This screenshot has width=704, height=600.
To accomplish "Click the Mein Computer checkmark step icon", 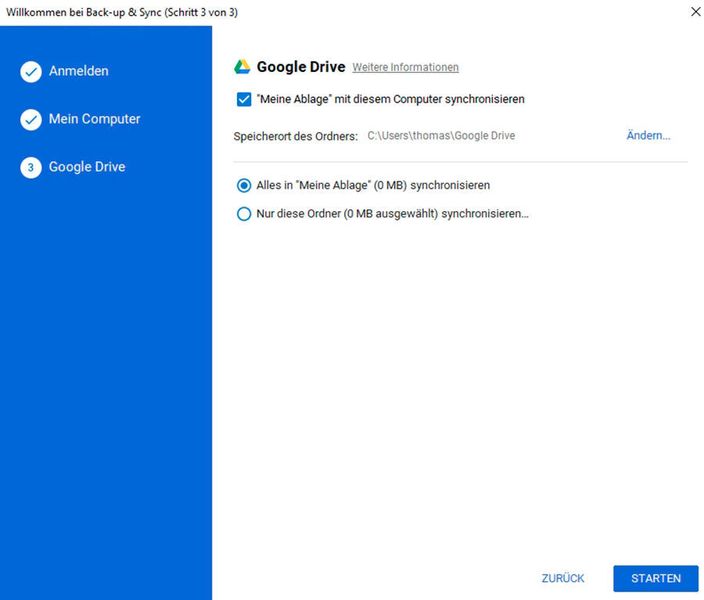I will (x=31, y=119).
